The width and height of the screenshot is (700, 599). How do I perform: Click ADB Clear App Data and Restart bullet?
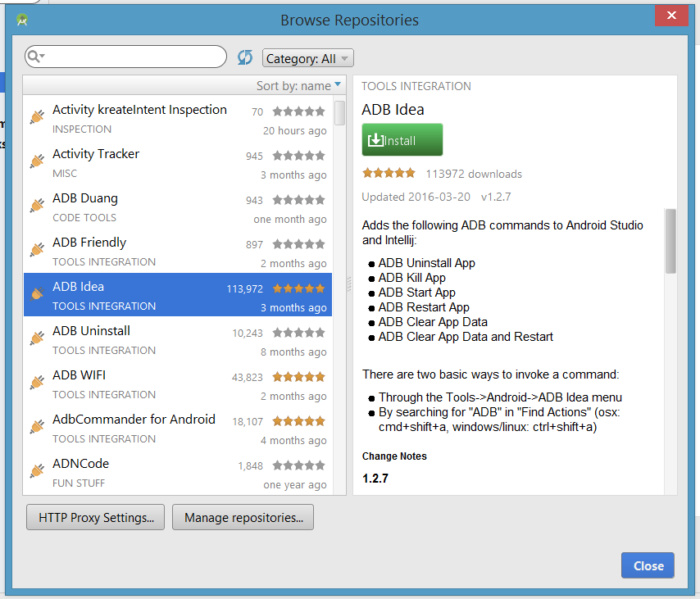[x=466, y=337]
